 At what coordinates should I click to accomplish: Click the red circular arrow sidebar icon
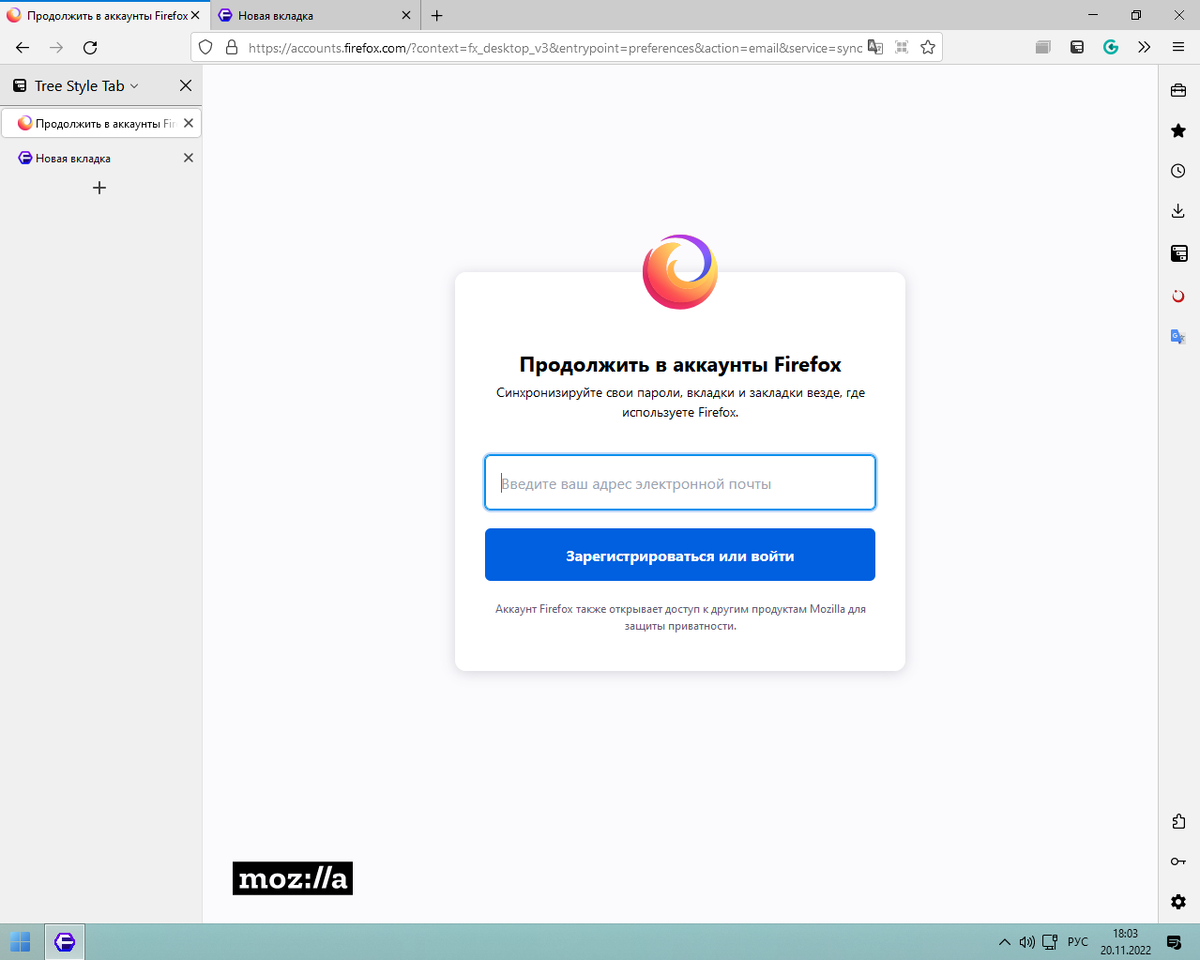coord(1178,296)
